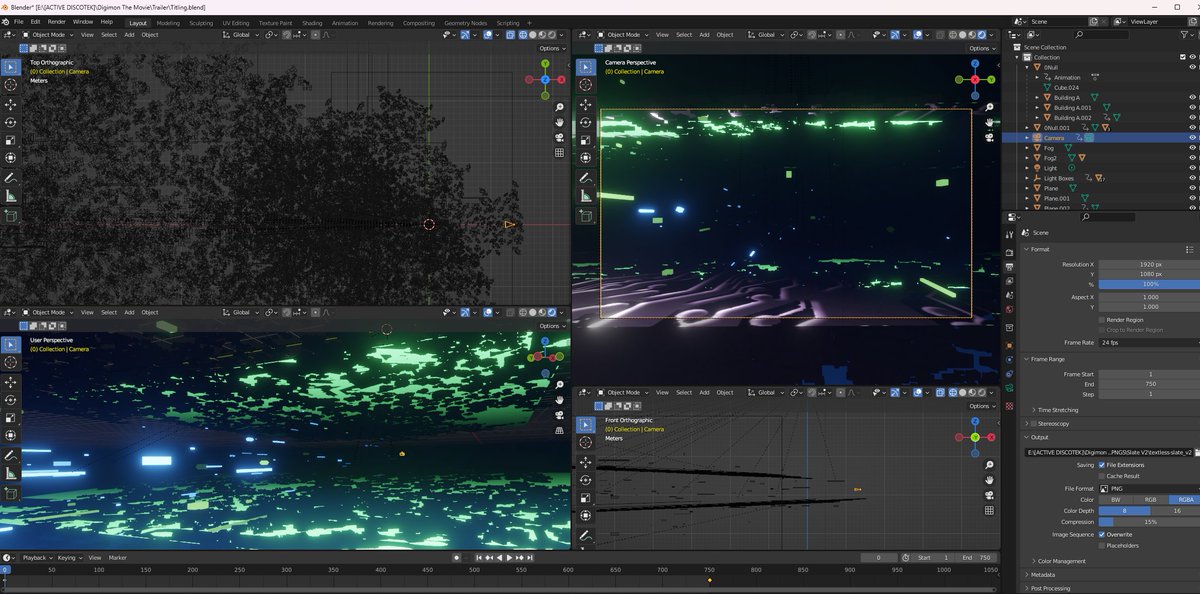Select Annotate tool in Top Orthographic viewport
This screenshot has height=594, width=1200.
click(11, 177)
